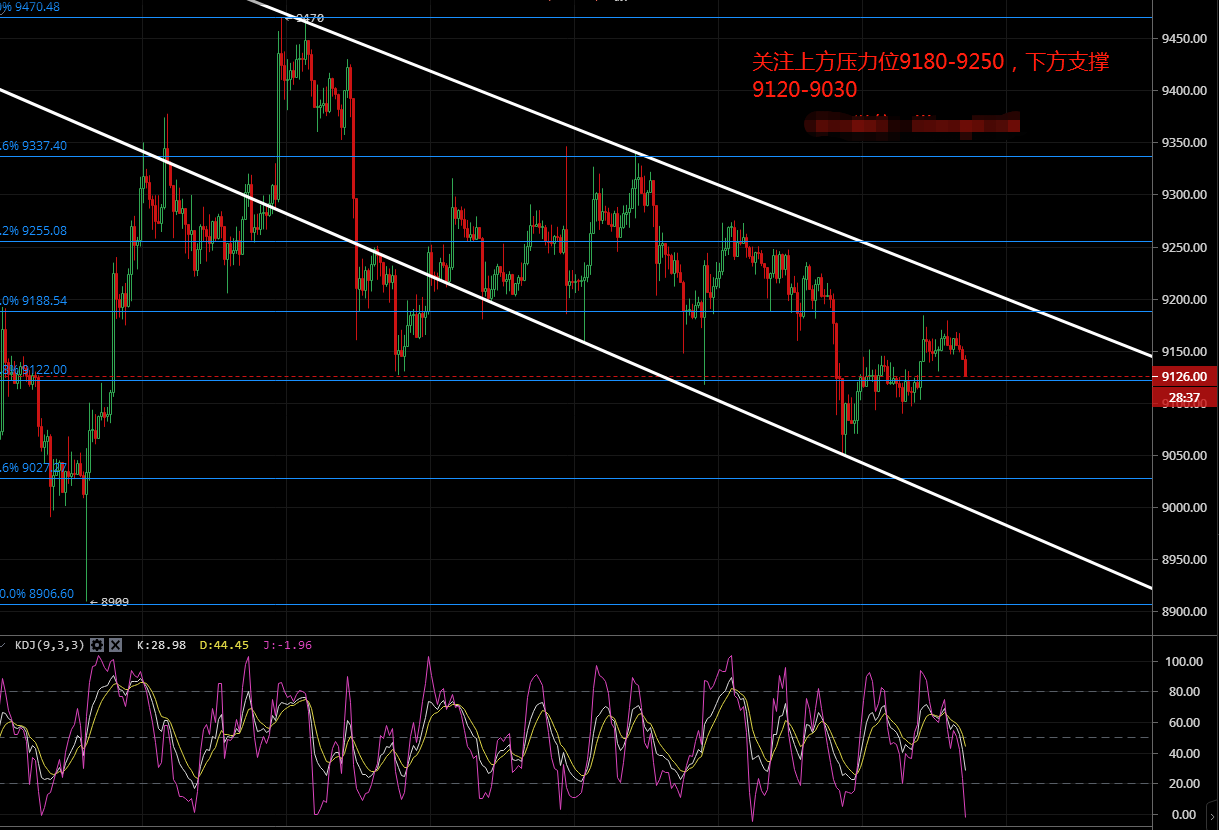Click the 28:37 candle countdown timer
Viewport: 1219px width, 830px height.
[1185, 398]
